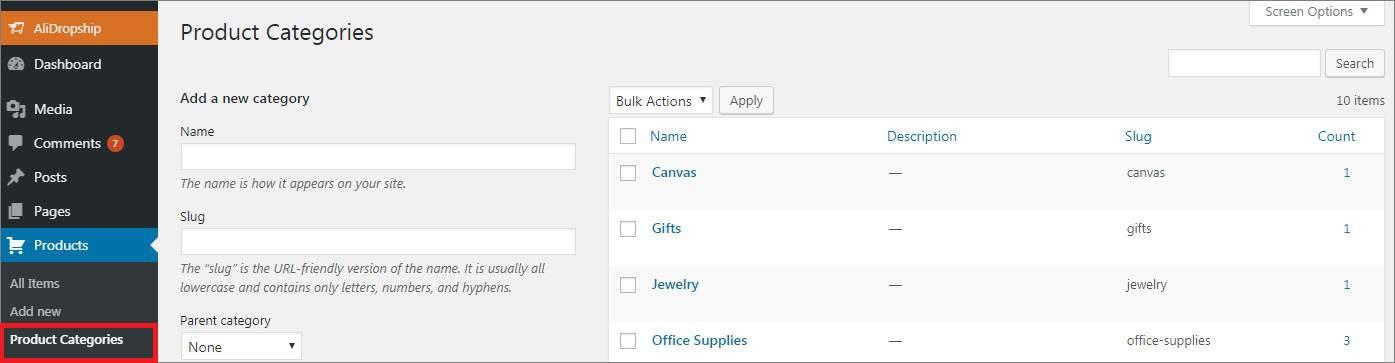The height and width of the screenshot is (363, 1395).
Task: Expand the Parent category dropdown
Action: 241,346
